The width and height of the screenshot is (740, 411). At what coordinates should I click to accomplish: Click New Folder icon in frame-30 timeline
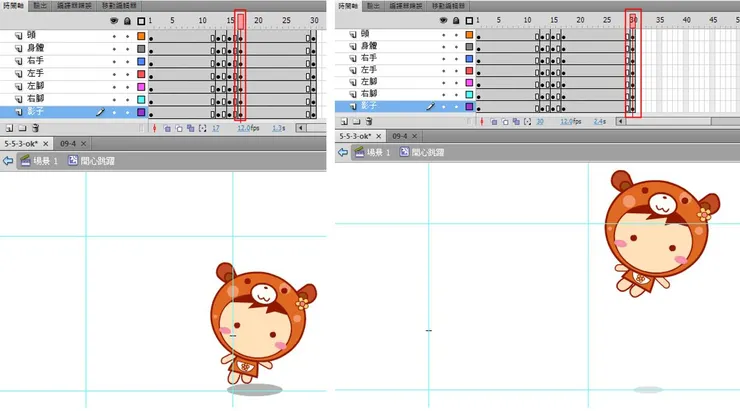tap(356, 121)
